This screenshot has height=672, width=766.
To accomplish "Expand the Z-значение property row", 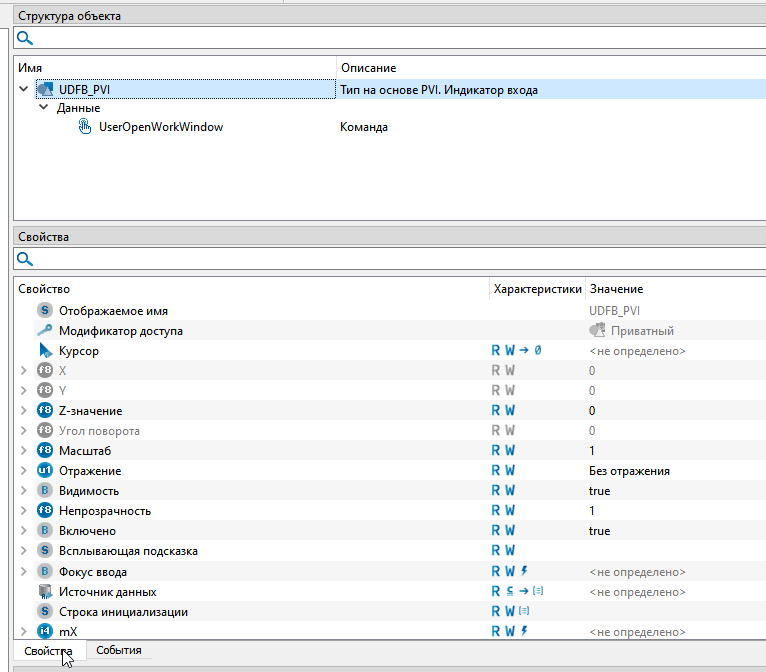I will (24, 411).
